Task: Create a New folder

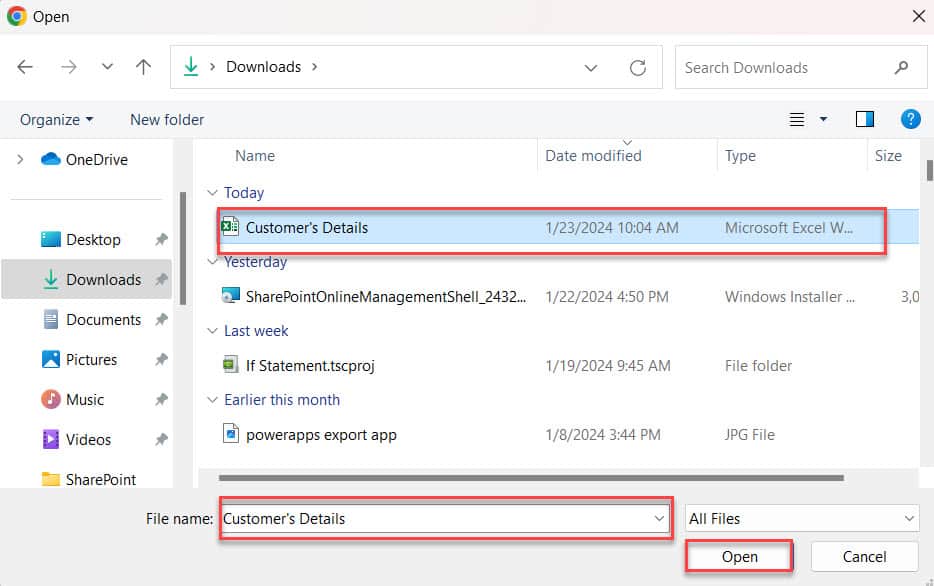Action: (x=167, y=120)
